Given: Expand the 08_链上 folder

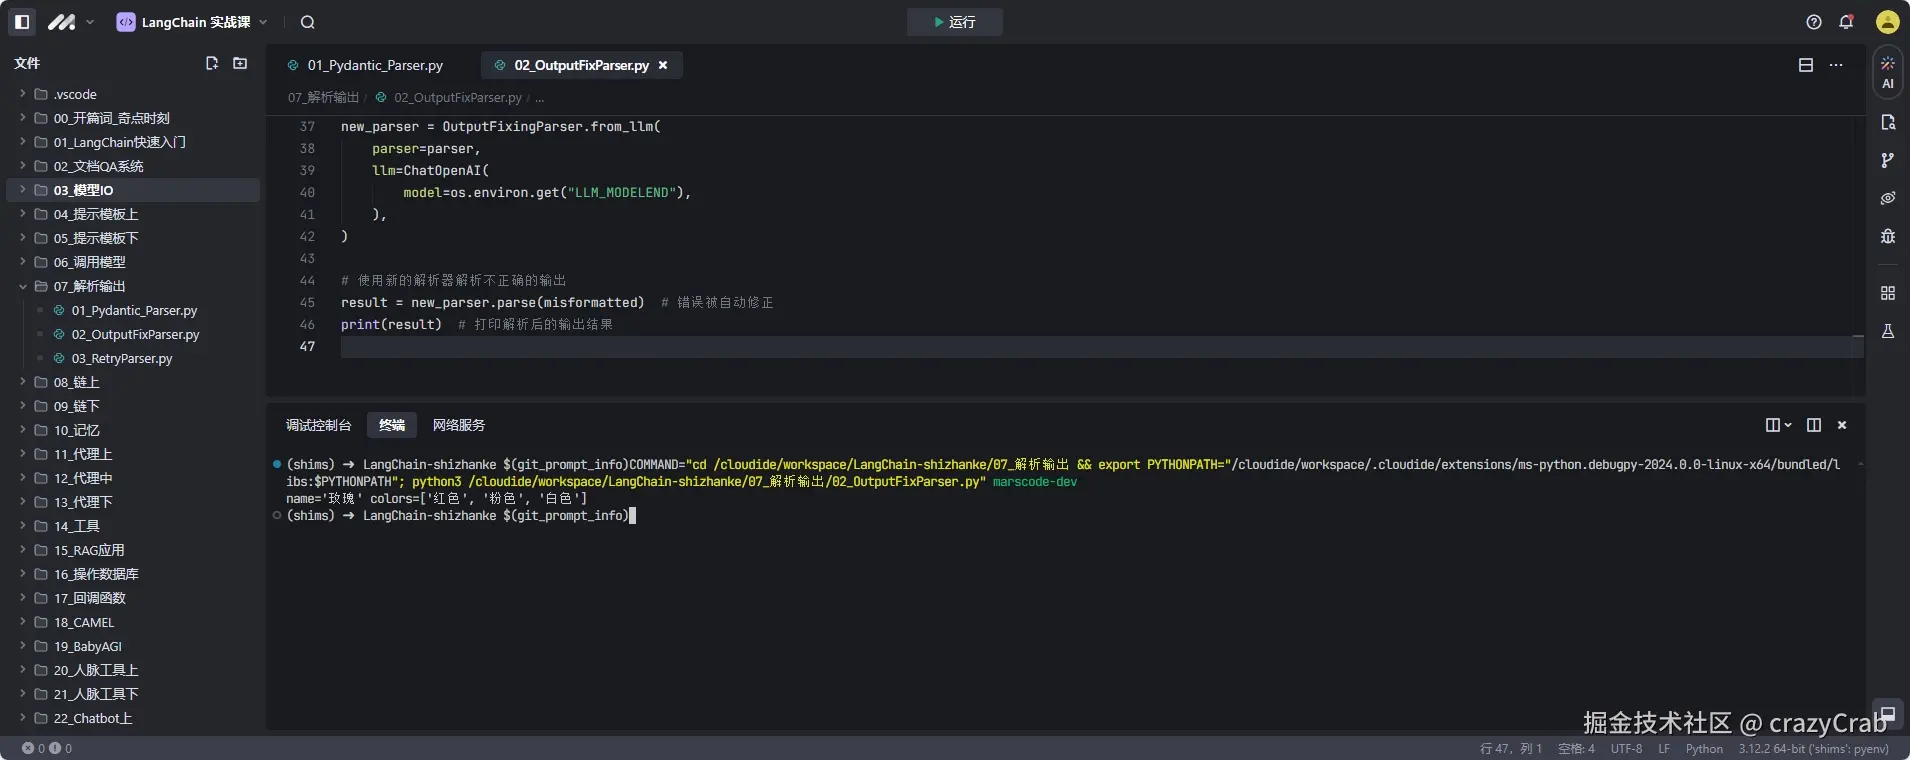Looking at the screenshot, I should [x=76, y=382].
